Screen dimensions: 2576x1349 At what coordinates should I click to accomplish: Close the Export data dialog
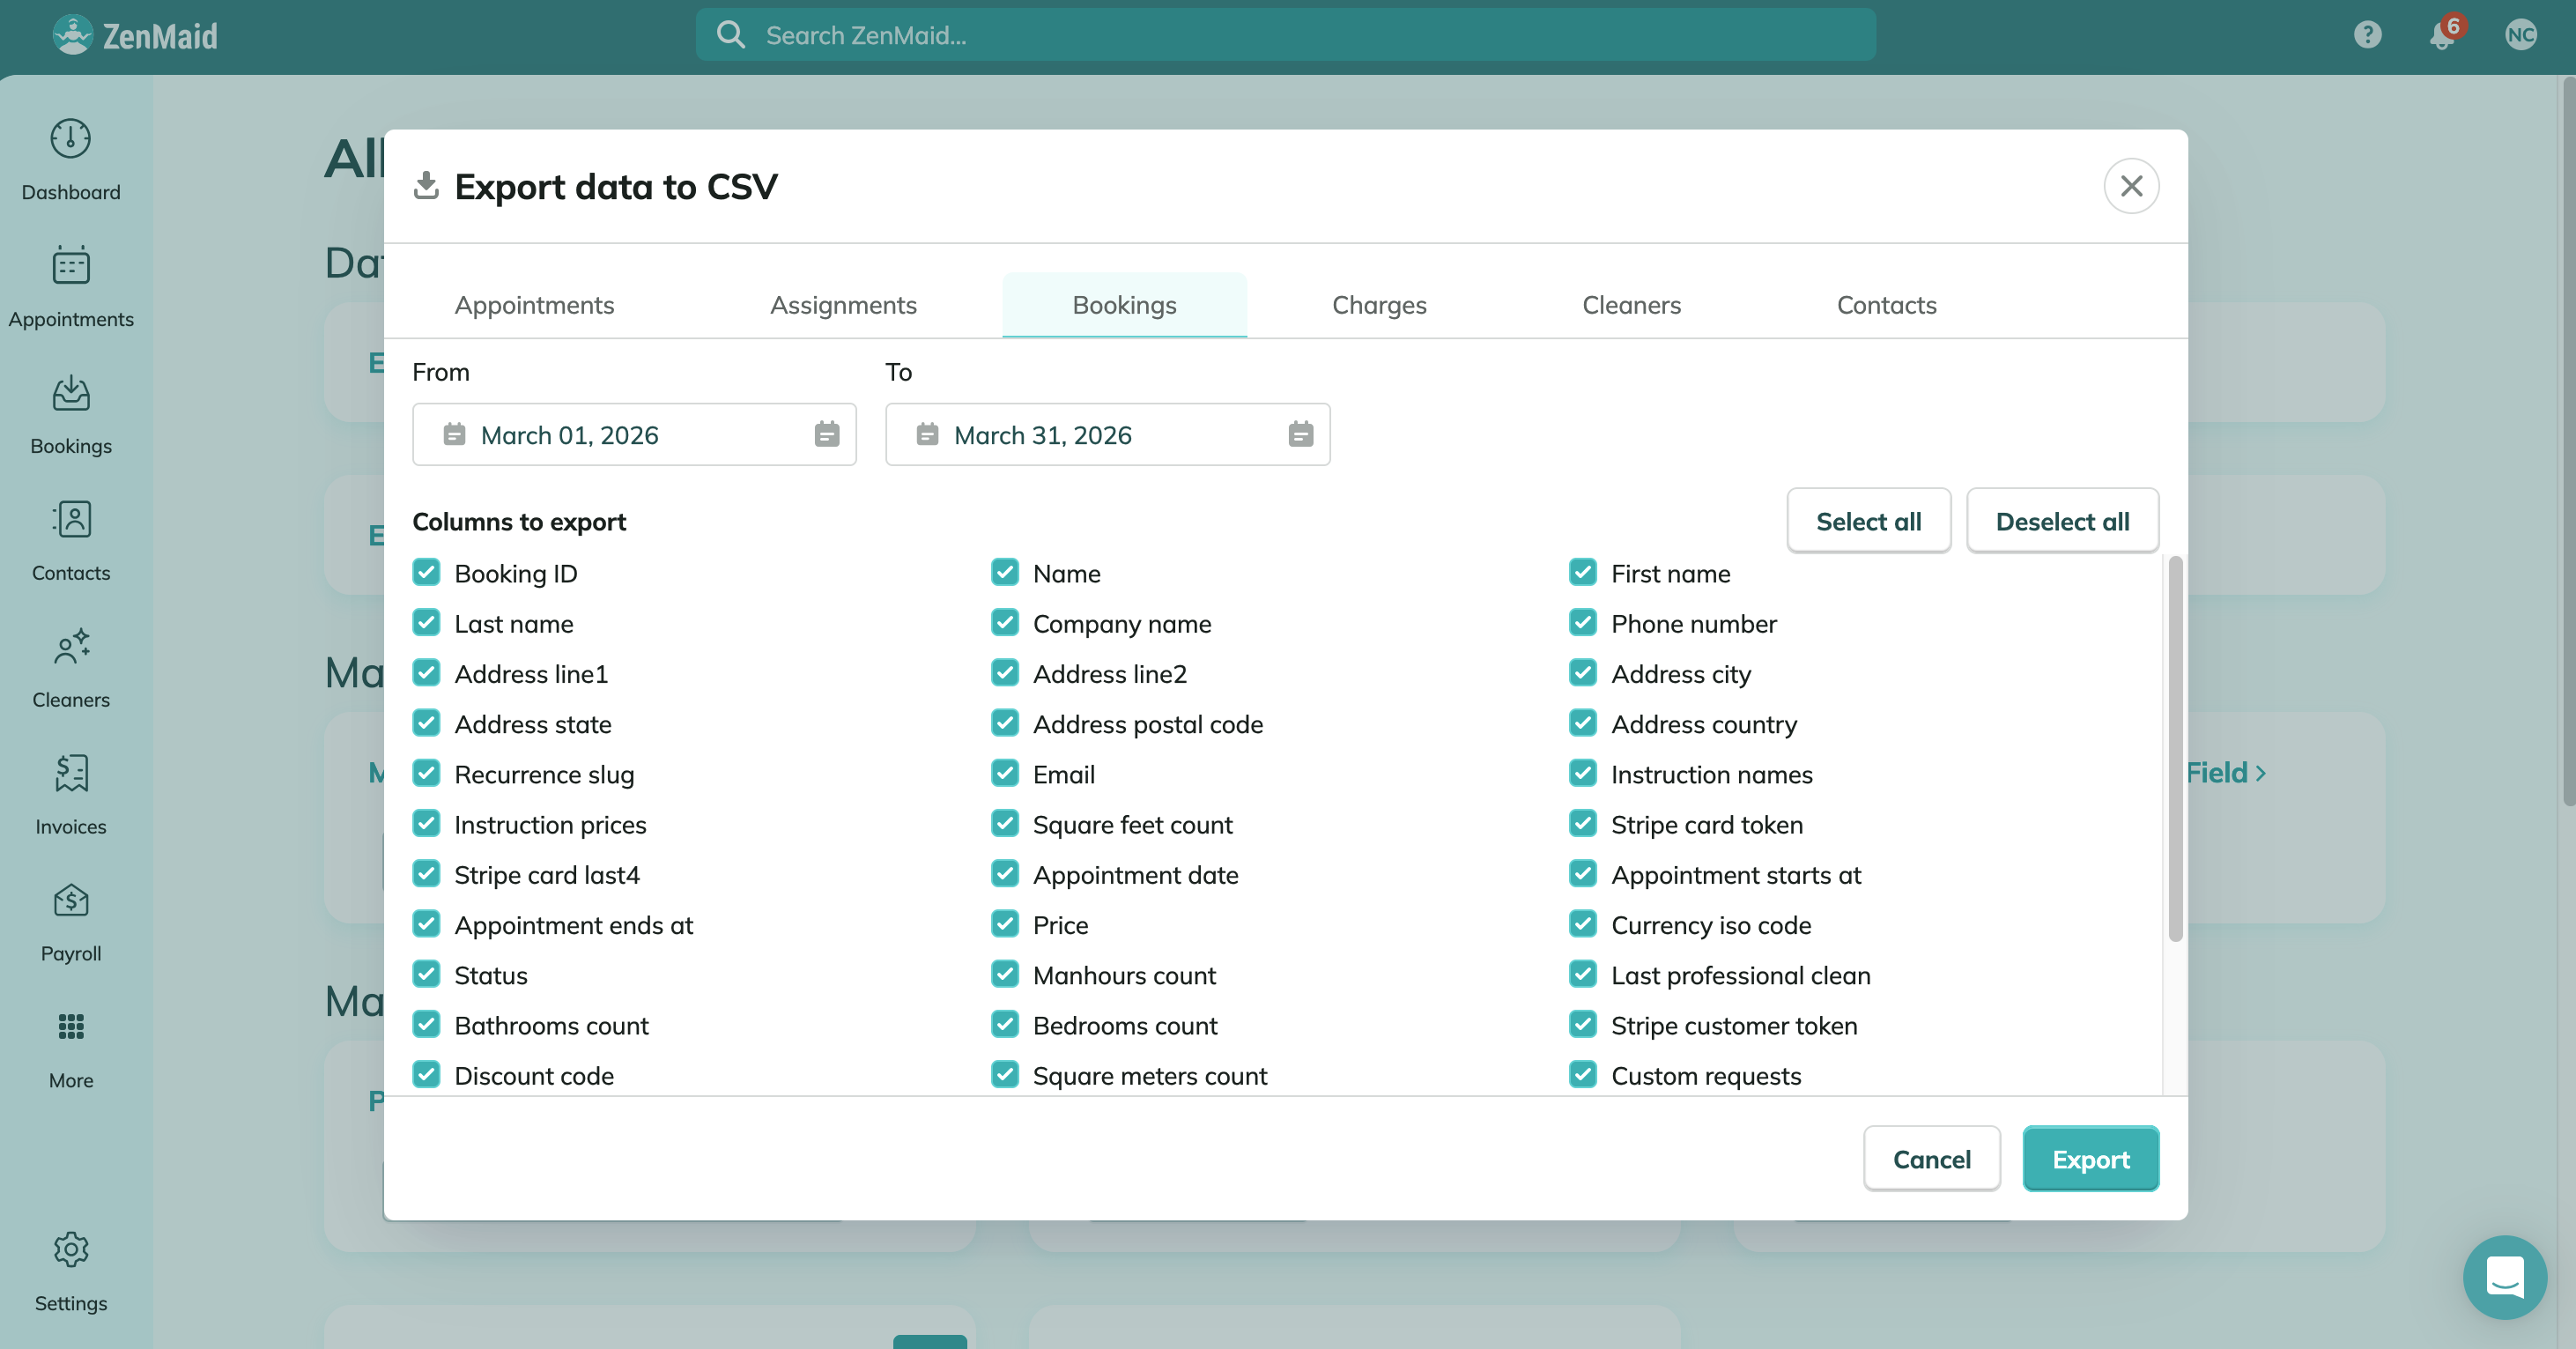coord(2131,186)
